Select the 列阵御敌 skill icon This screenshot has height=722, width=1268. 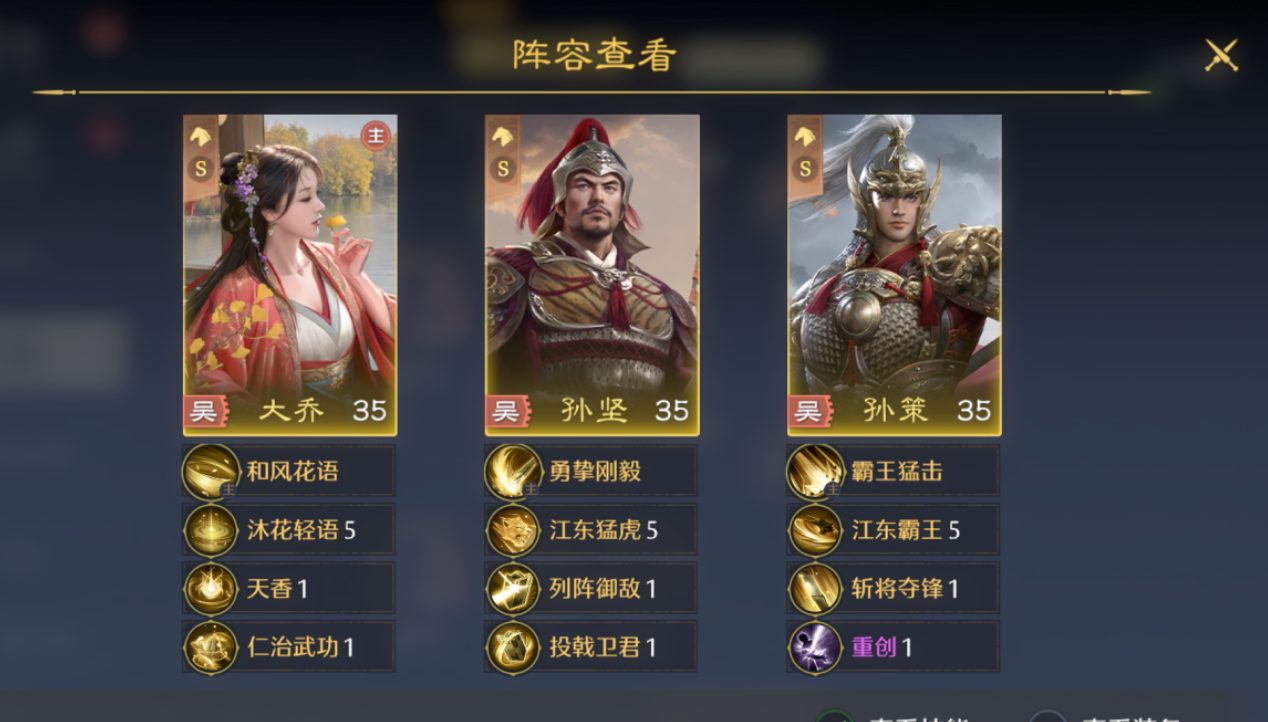[514, 588]
